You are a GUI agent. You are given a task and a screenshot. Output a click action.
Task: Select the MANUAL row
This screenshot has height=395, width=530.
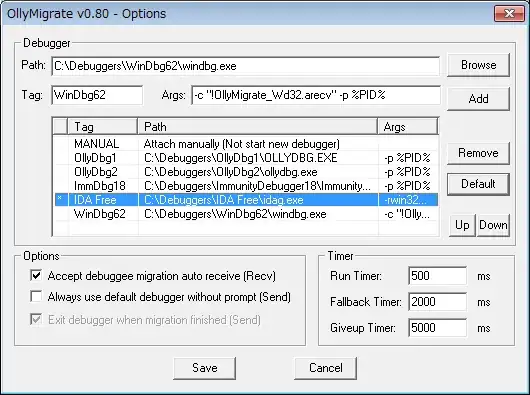point(246,144)
